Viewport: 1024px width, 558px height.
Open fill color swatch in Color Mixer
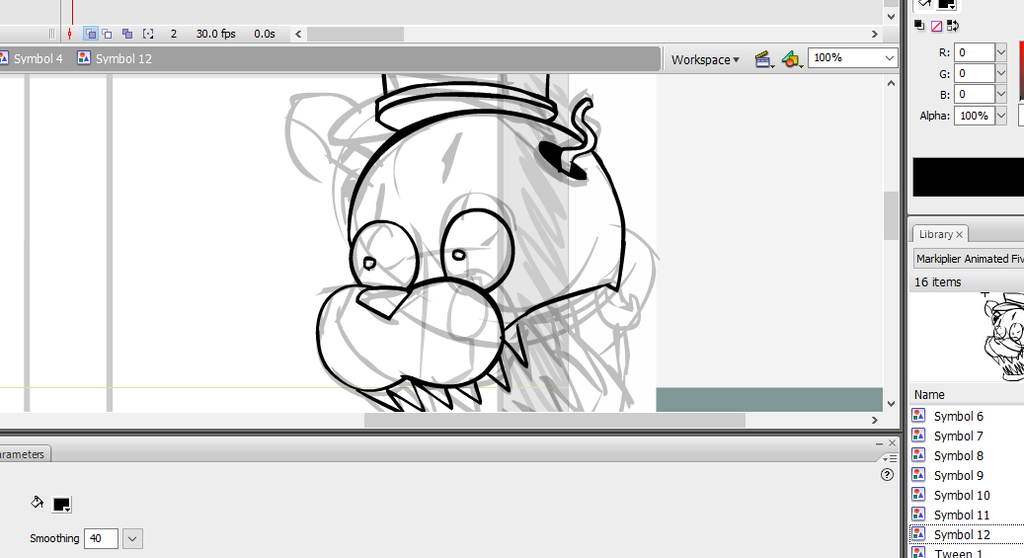(x=947, y=4)
